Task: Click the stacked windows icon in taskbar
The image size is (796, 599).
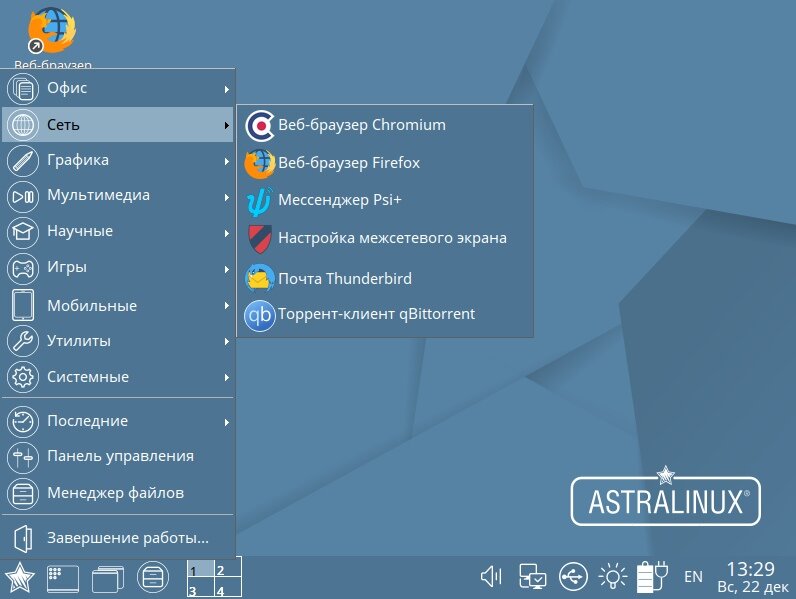Action: [x=108, y=579]
